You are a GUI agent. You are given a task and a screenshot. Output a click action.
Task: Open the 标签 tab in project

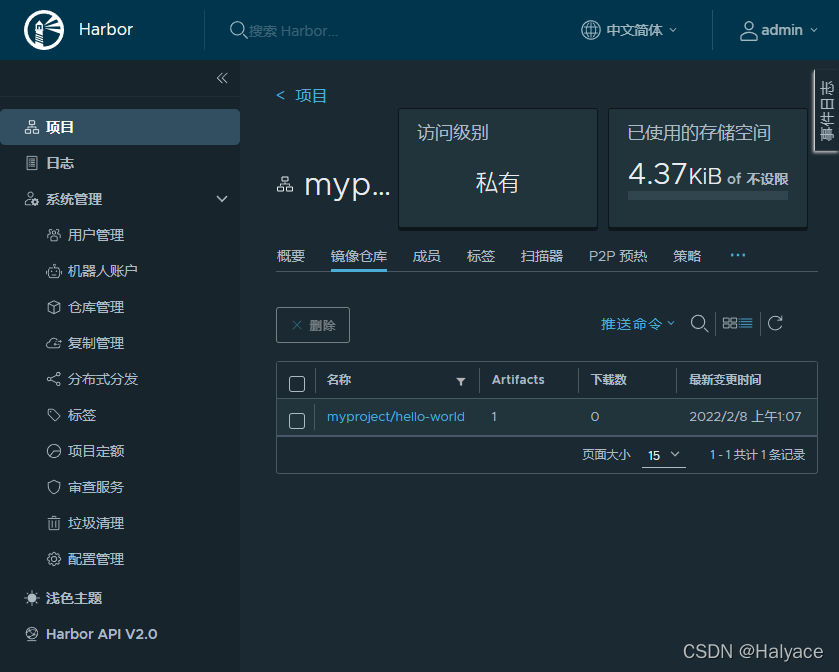[x=480, y=256]
